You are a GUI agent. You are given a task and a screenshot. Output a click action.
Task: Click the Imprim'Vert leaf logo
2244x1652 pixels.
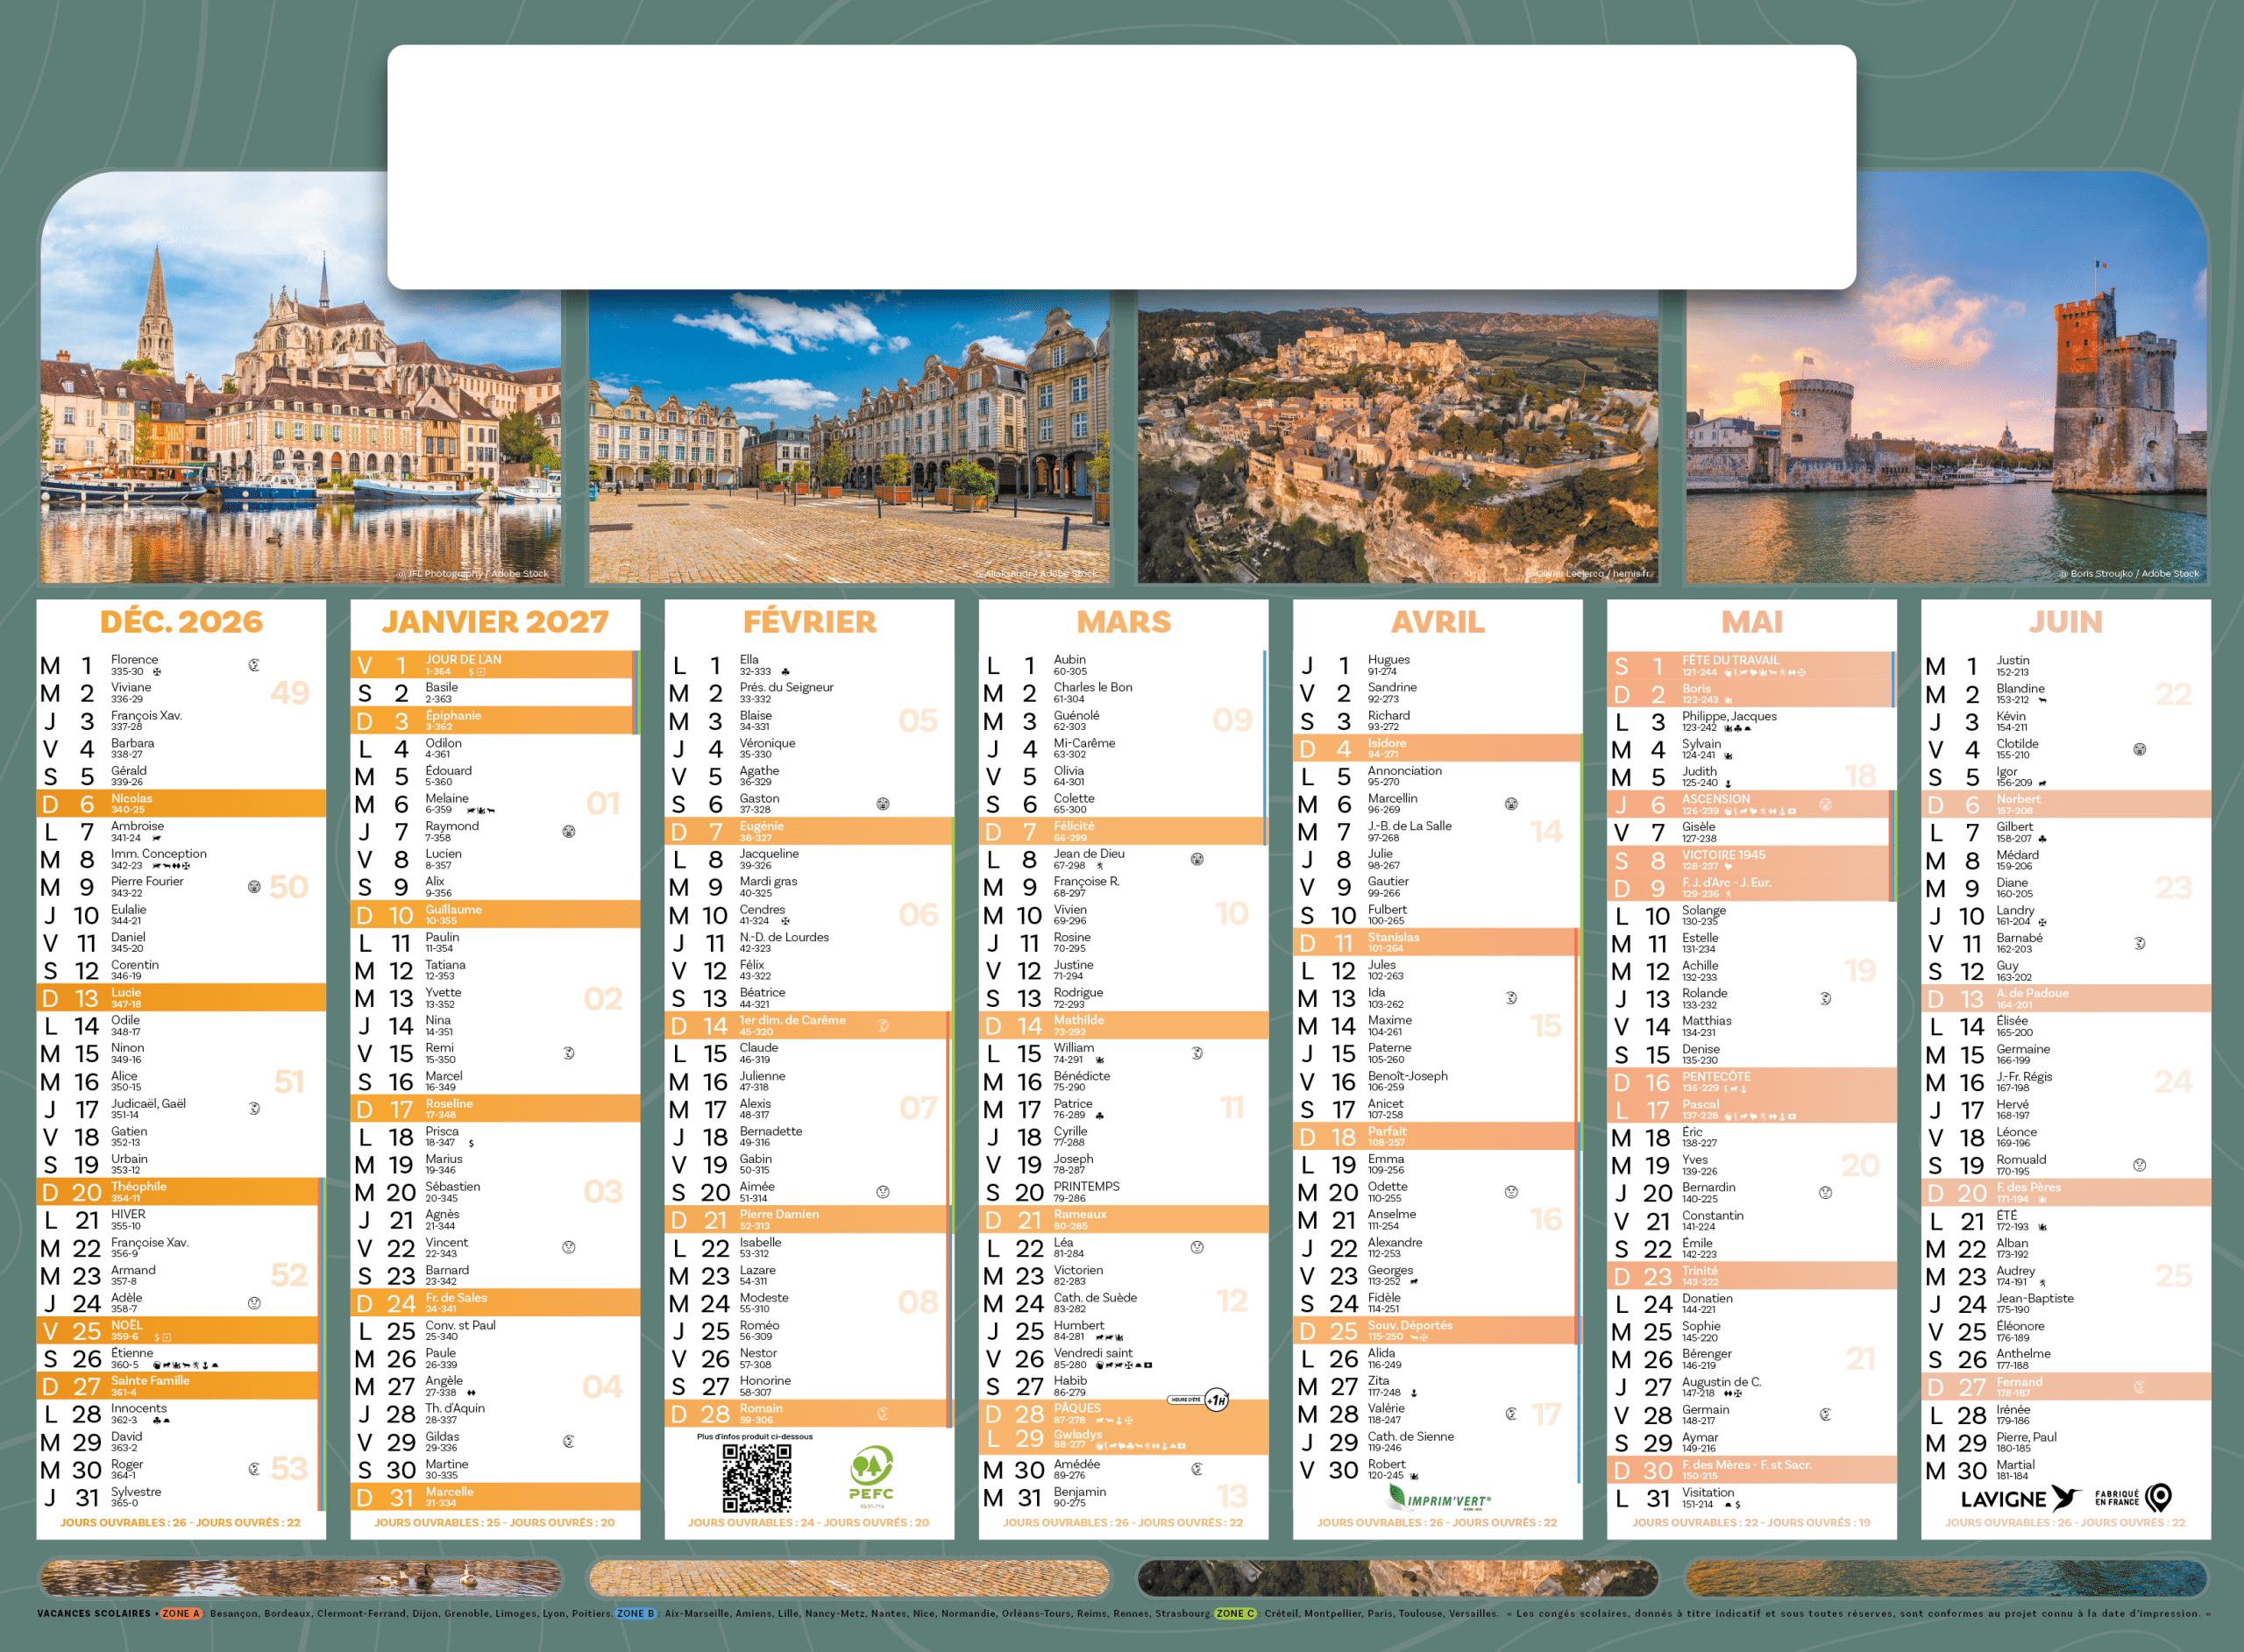click(1398, 1497)
